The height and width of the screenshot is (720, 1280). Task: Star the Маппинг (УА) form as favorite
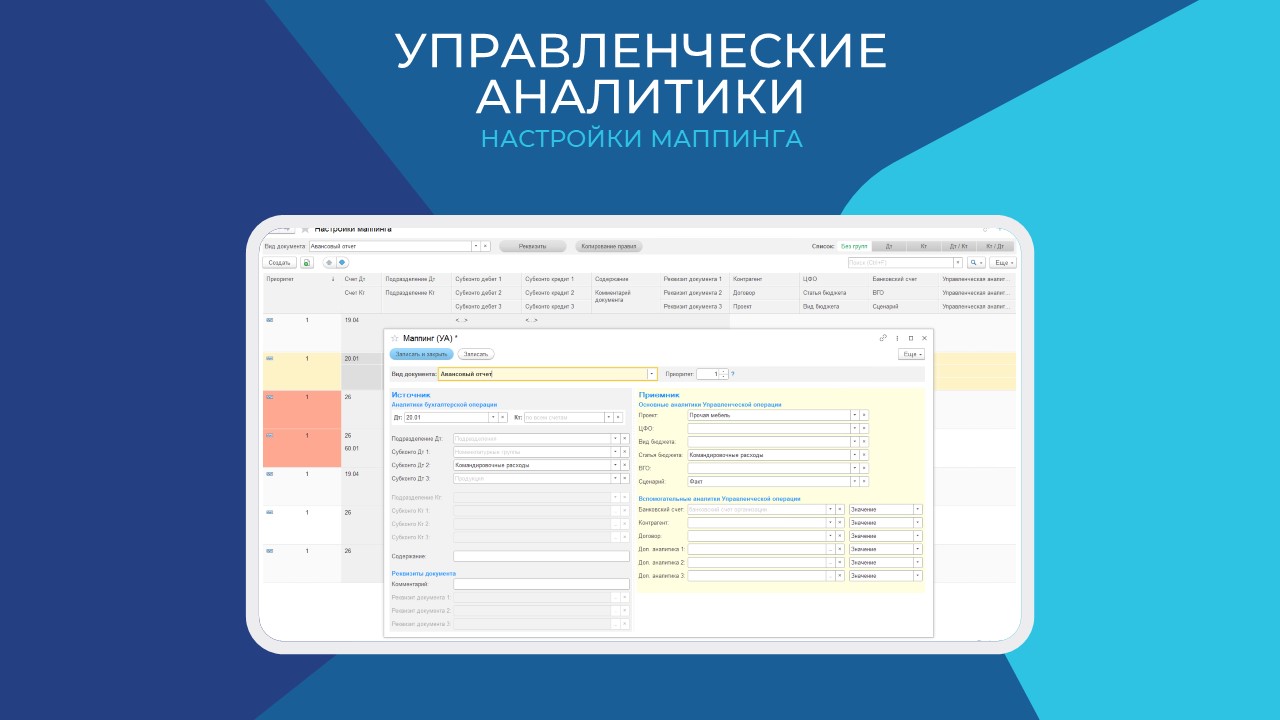tap(395, 339)
